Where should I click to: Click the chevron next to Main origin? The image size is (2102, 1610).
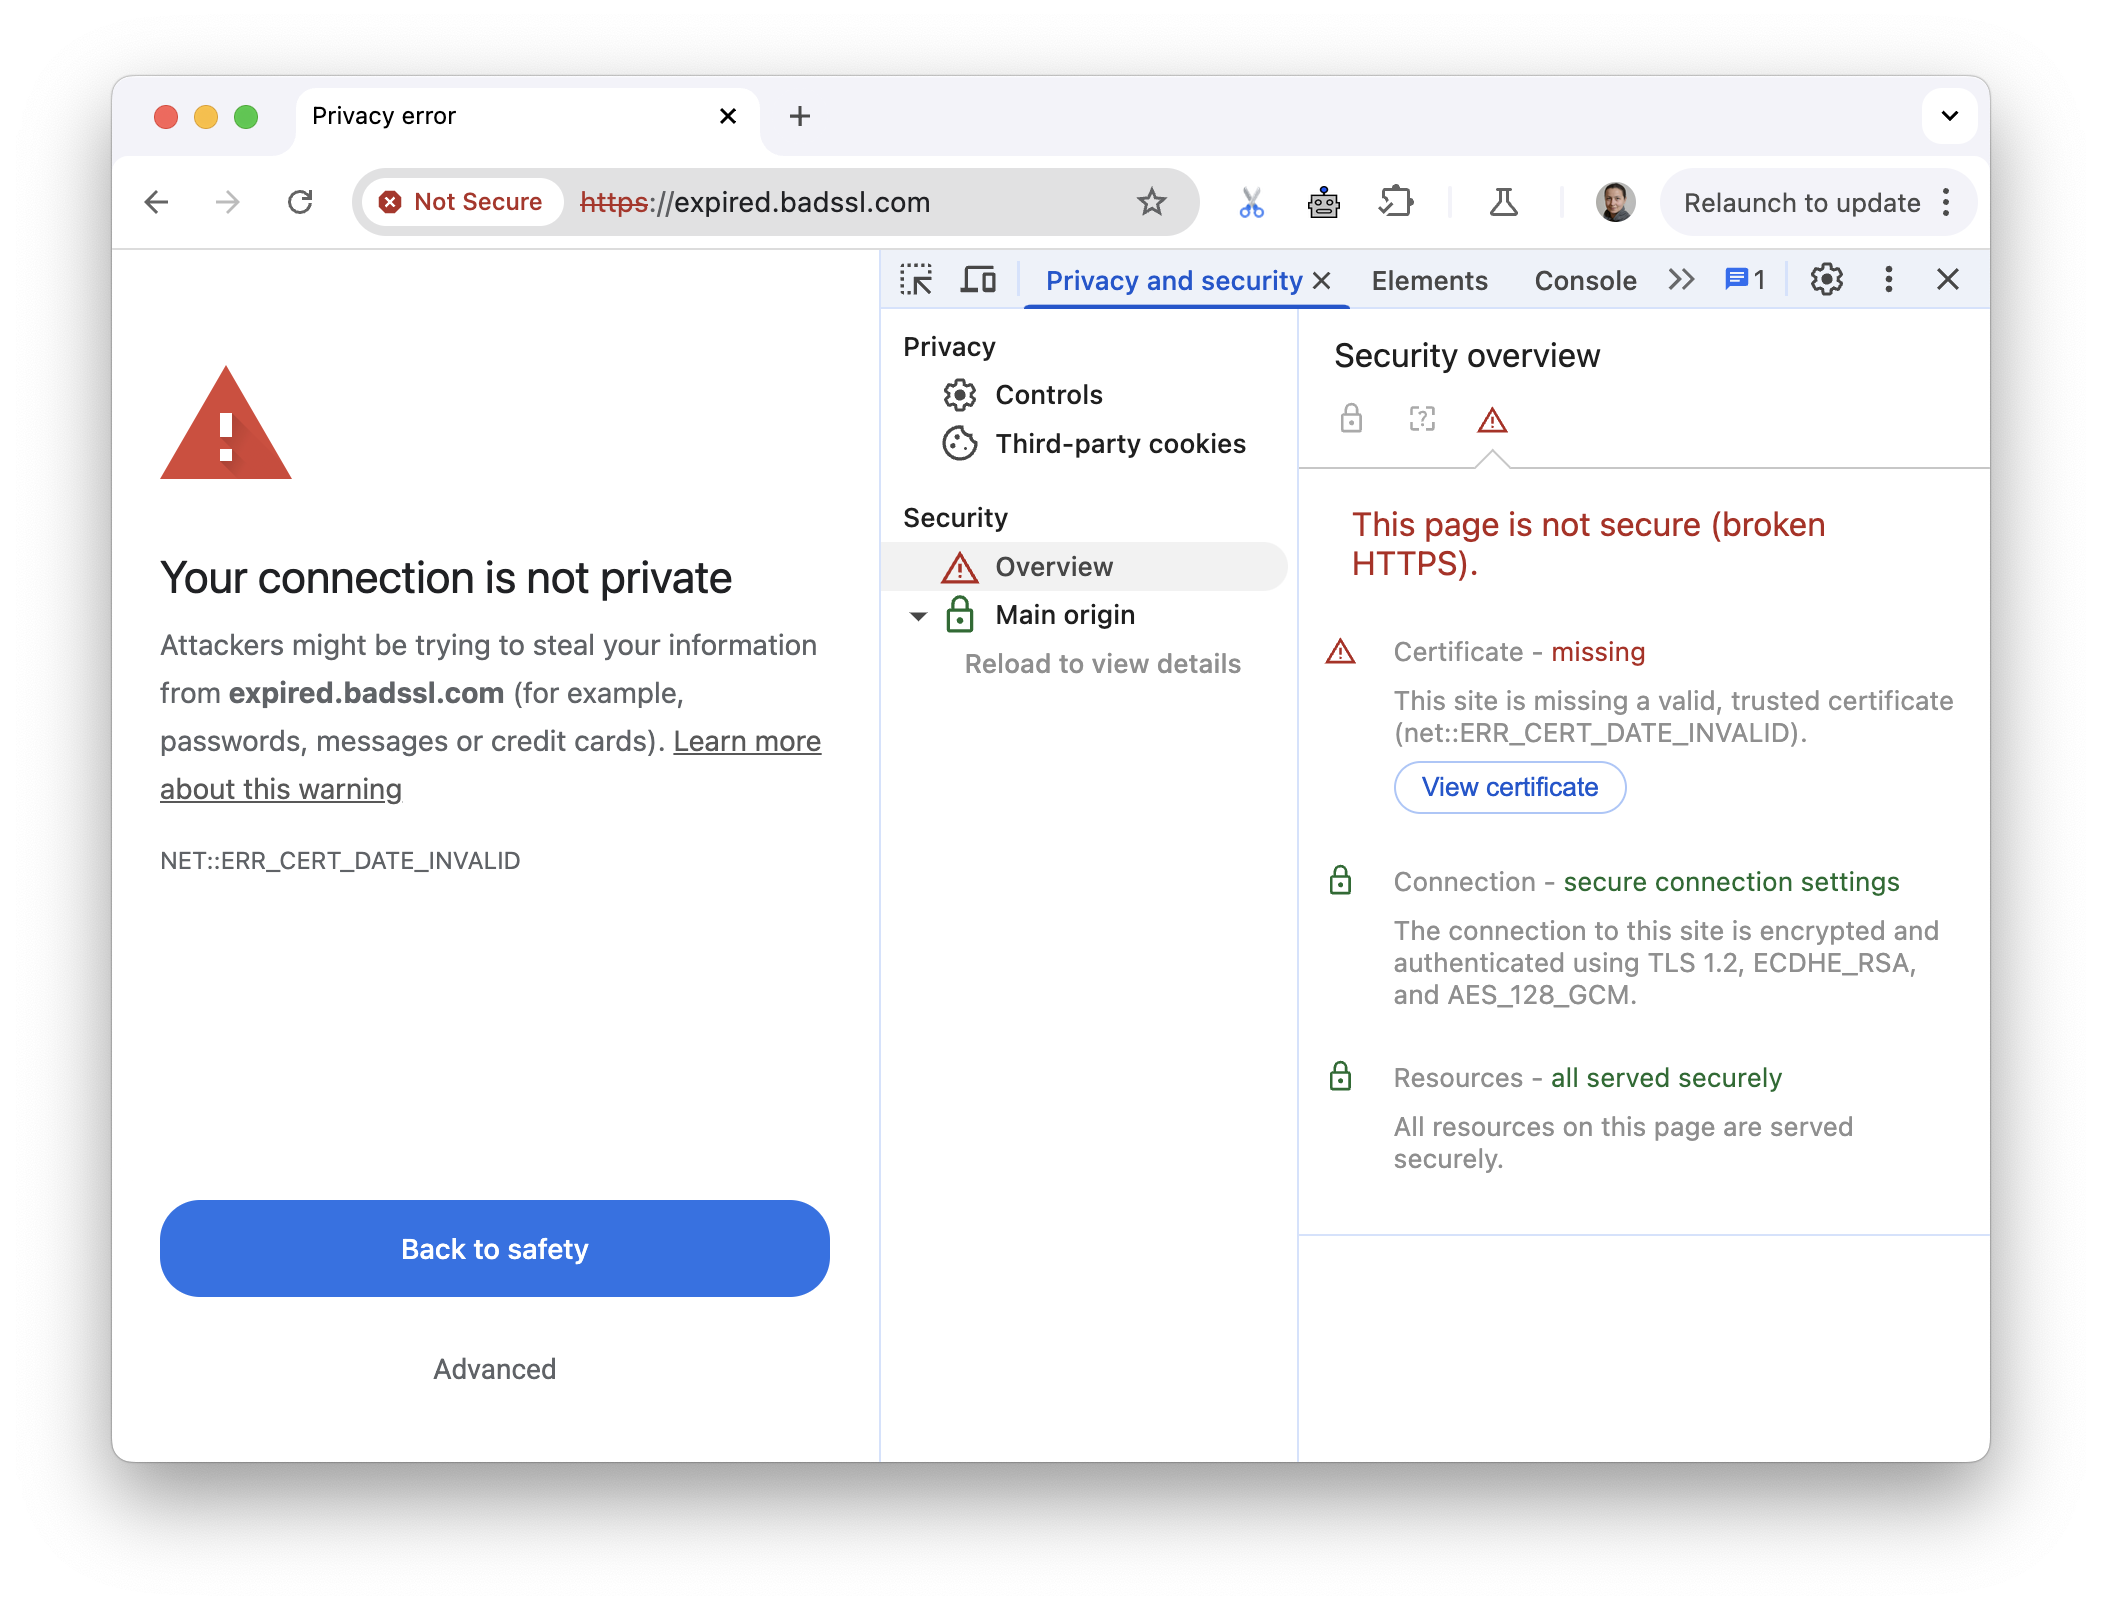[918, 614]
